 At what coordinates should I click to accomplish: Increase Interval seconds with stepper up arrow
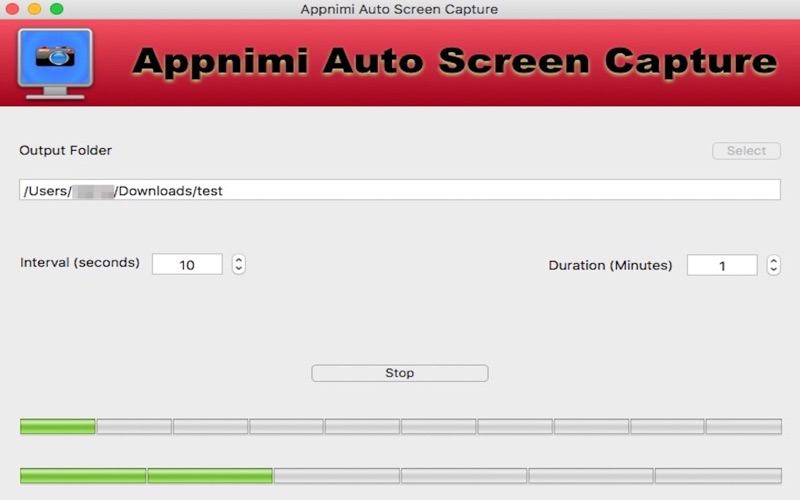click(x=238, y=260)
